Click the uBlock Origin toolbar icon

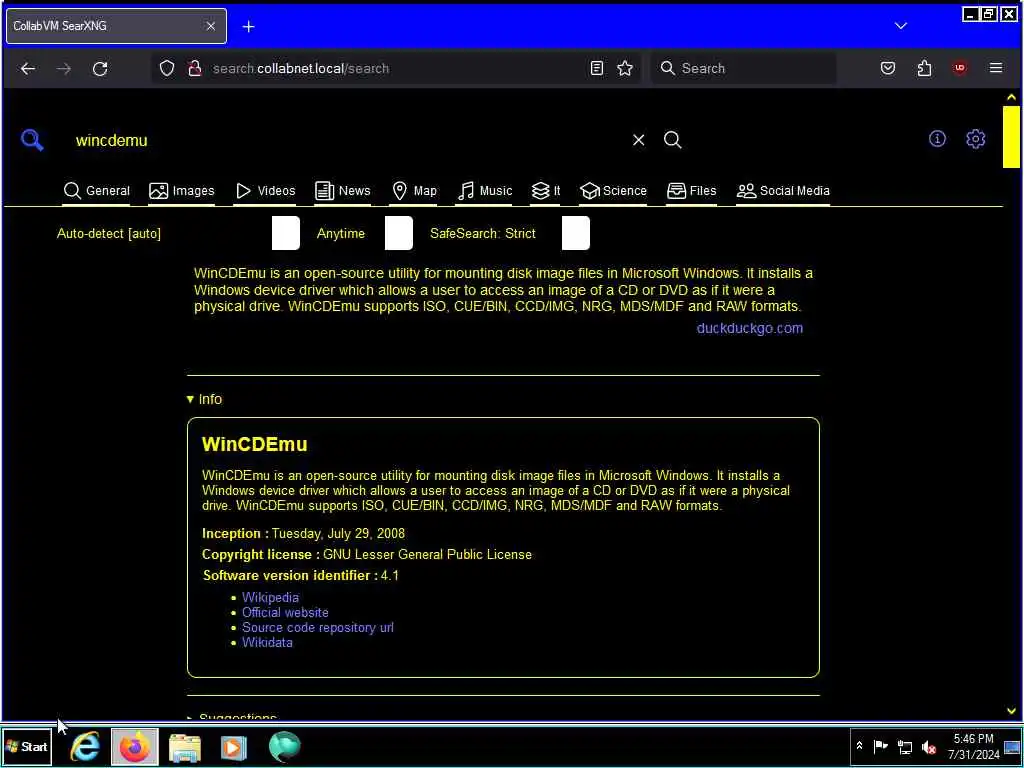point(959,68)
